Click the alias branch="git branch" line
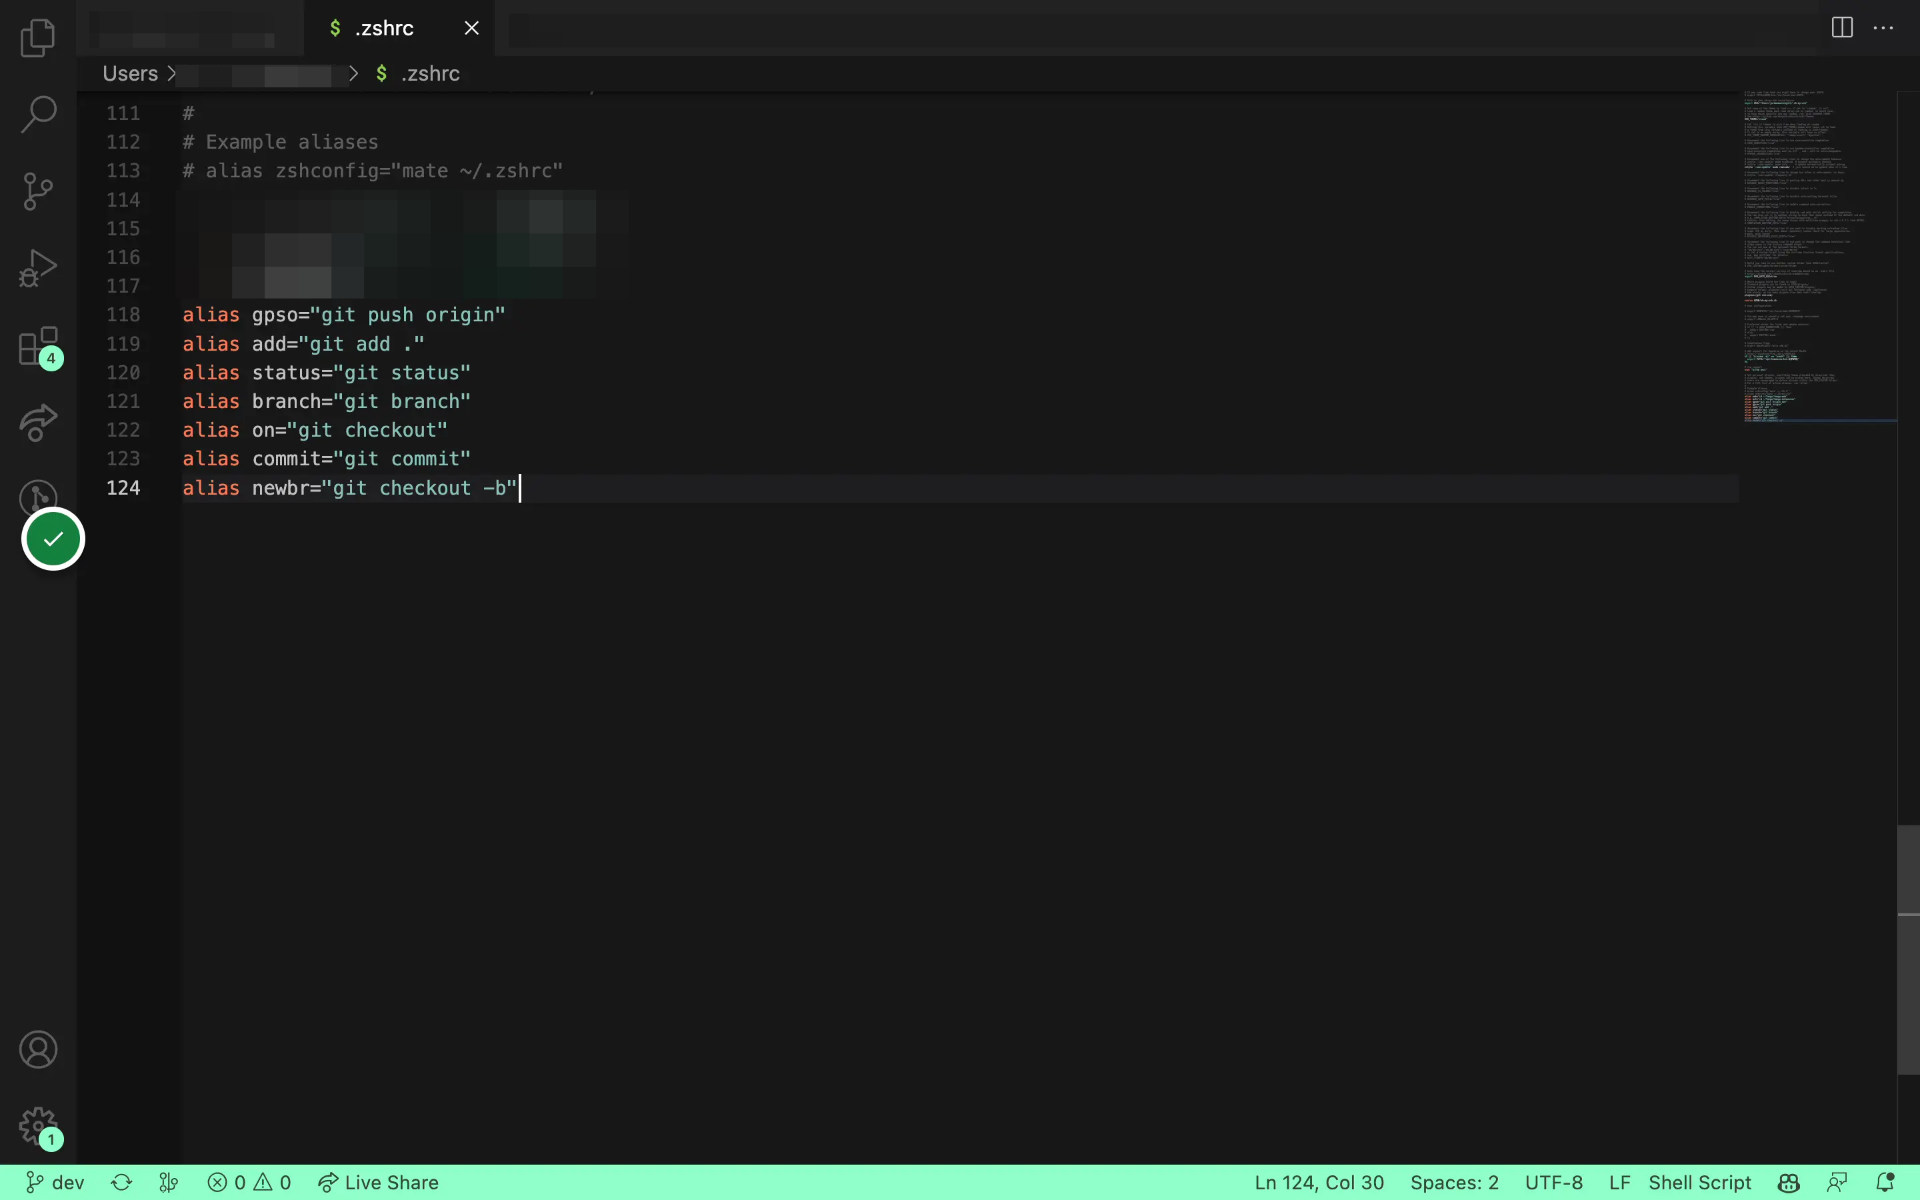This screenshot has width=1920, height=1200. (326, 401)
